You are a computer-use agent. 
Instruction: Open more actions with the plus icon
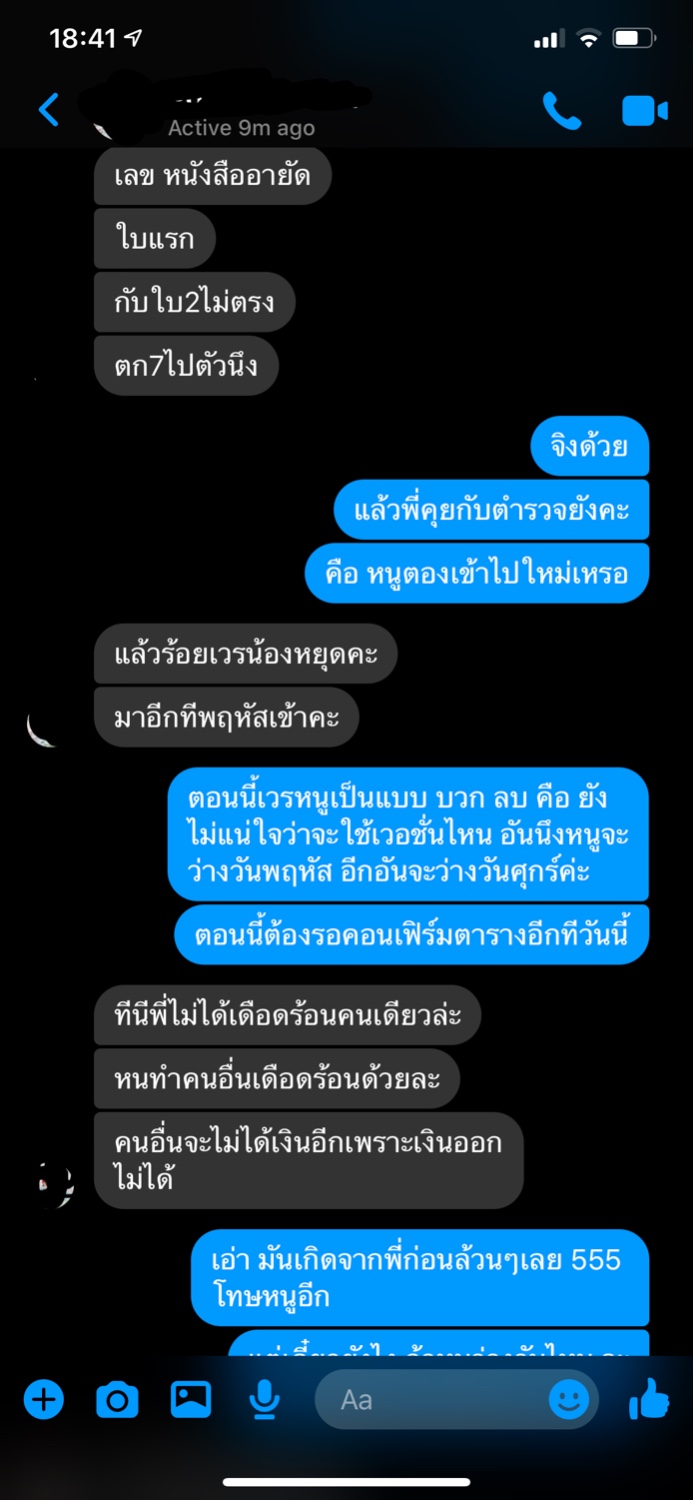click(x=43, y=1399)
